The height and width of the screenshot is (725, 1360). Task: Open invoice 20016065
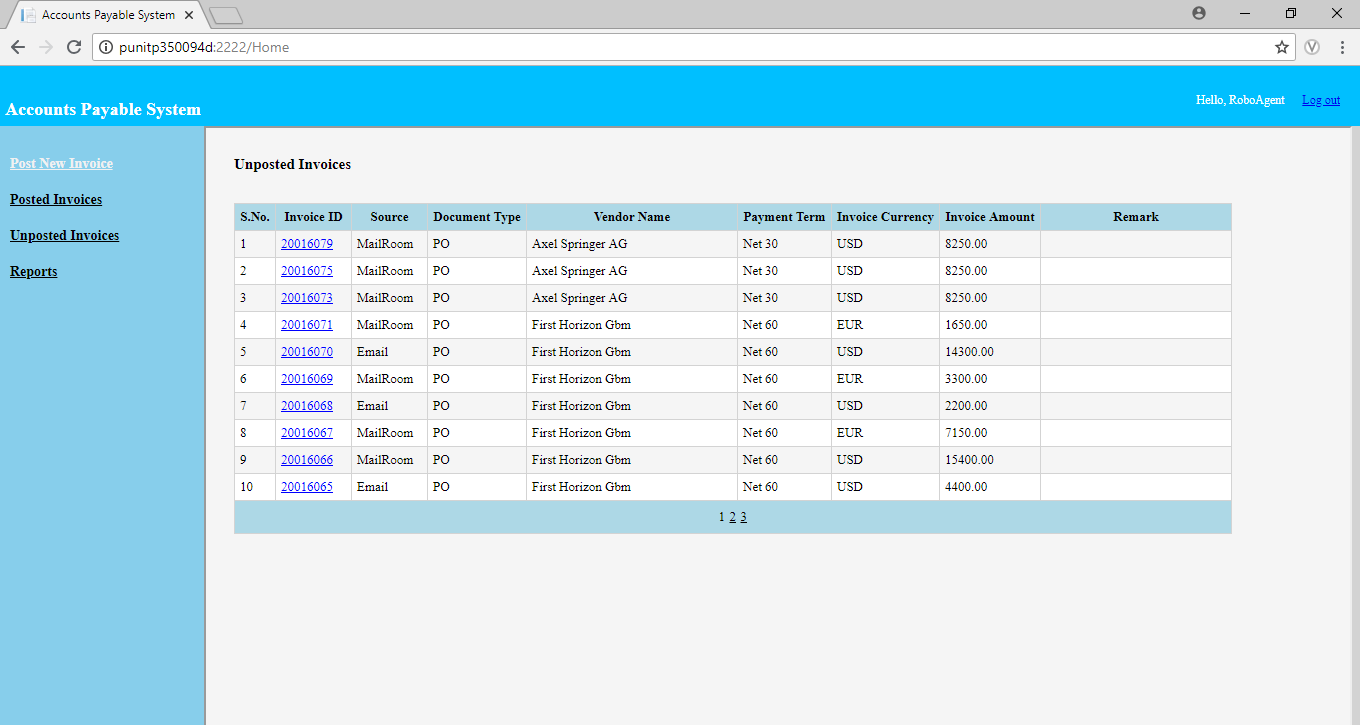pyautogui.click(x=306, y=487)
